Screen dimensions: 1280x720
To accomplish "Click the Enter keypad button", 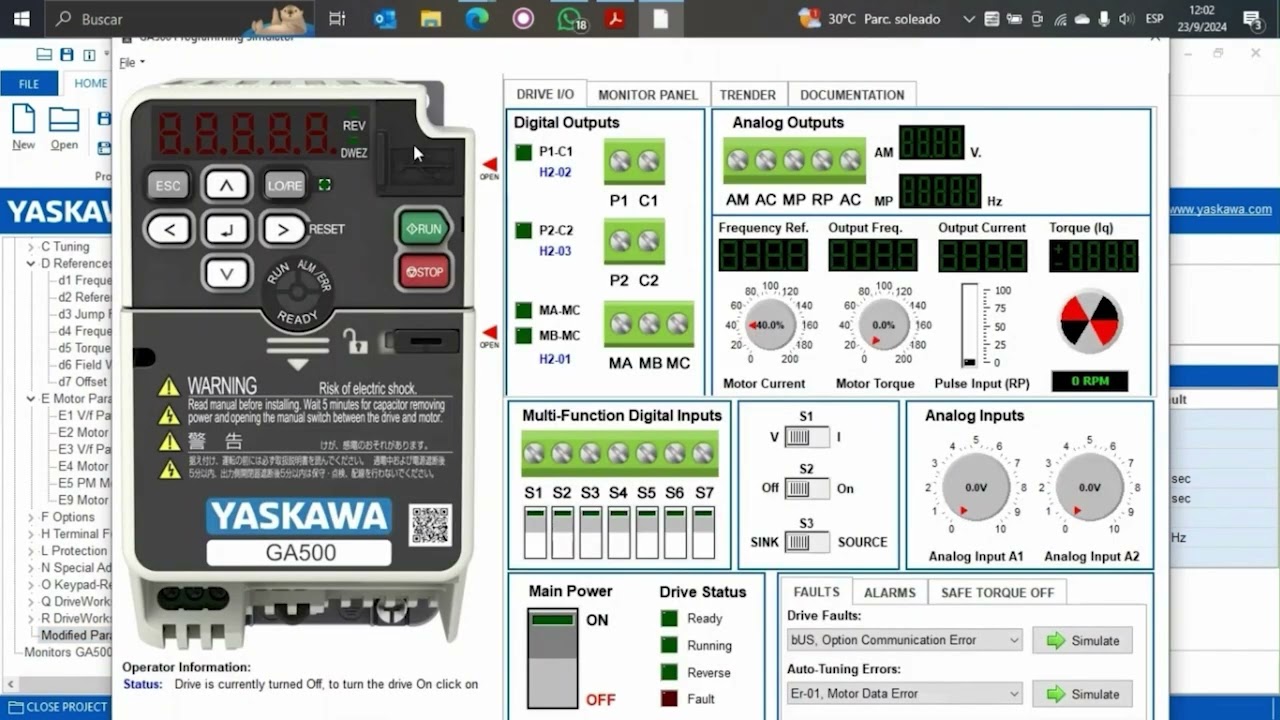I will coord(227,229).
